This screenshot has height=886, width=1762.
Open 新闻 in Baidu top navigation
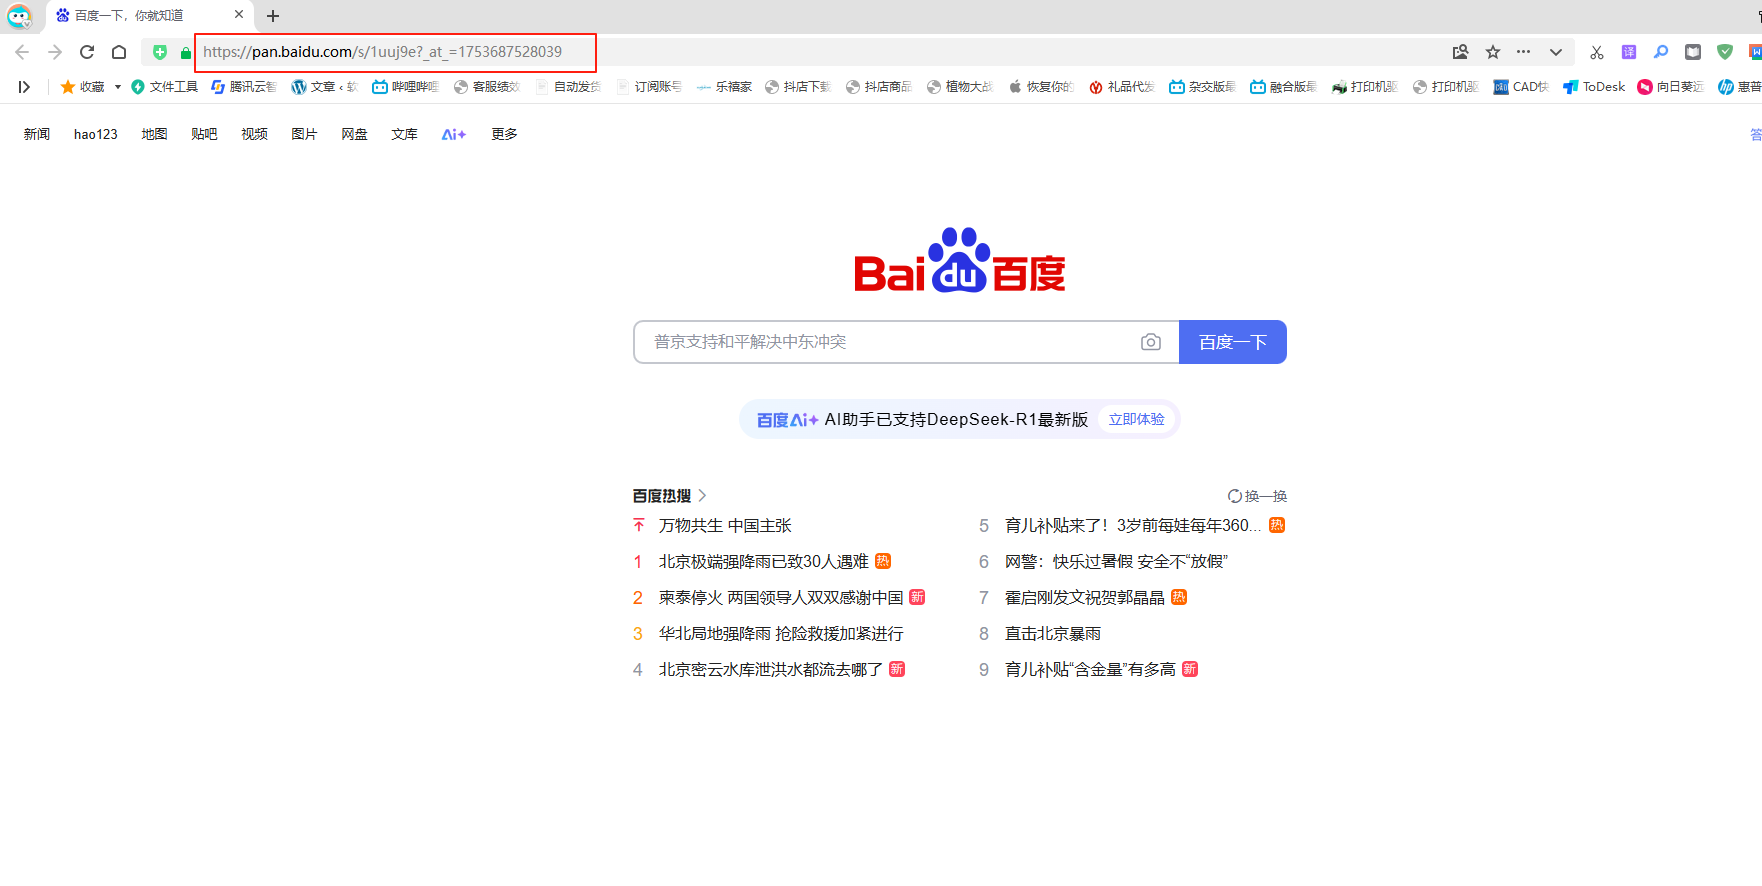[x=37, y=134]
